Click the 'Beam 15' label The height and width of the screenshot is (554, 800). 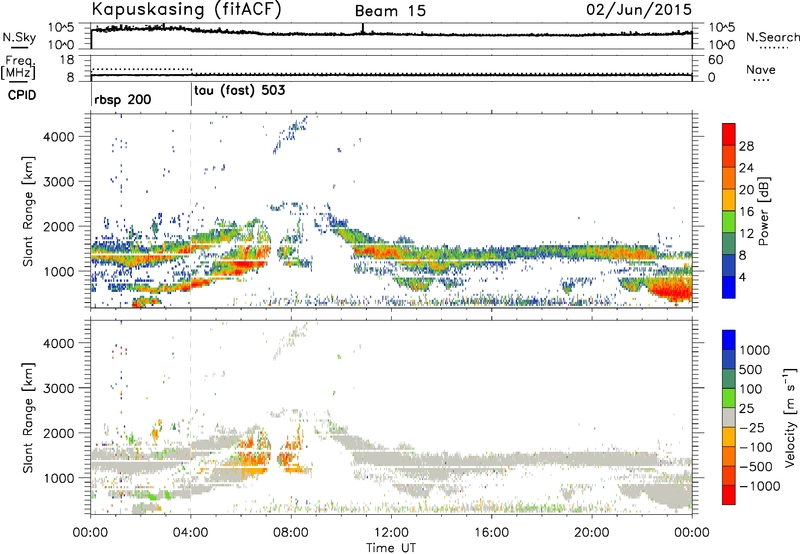point(390,11)
